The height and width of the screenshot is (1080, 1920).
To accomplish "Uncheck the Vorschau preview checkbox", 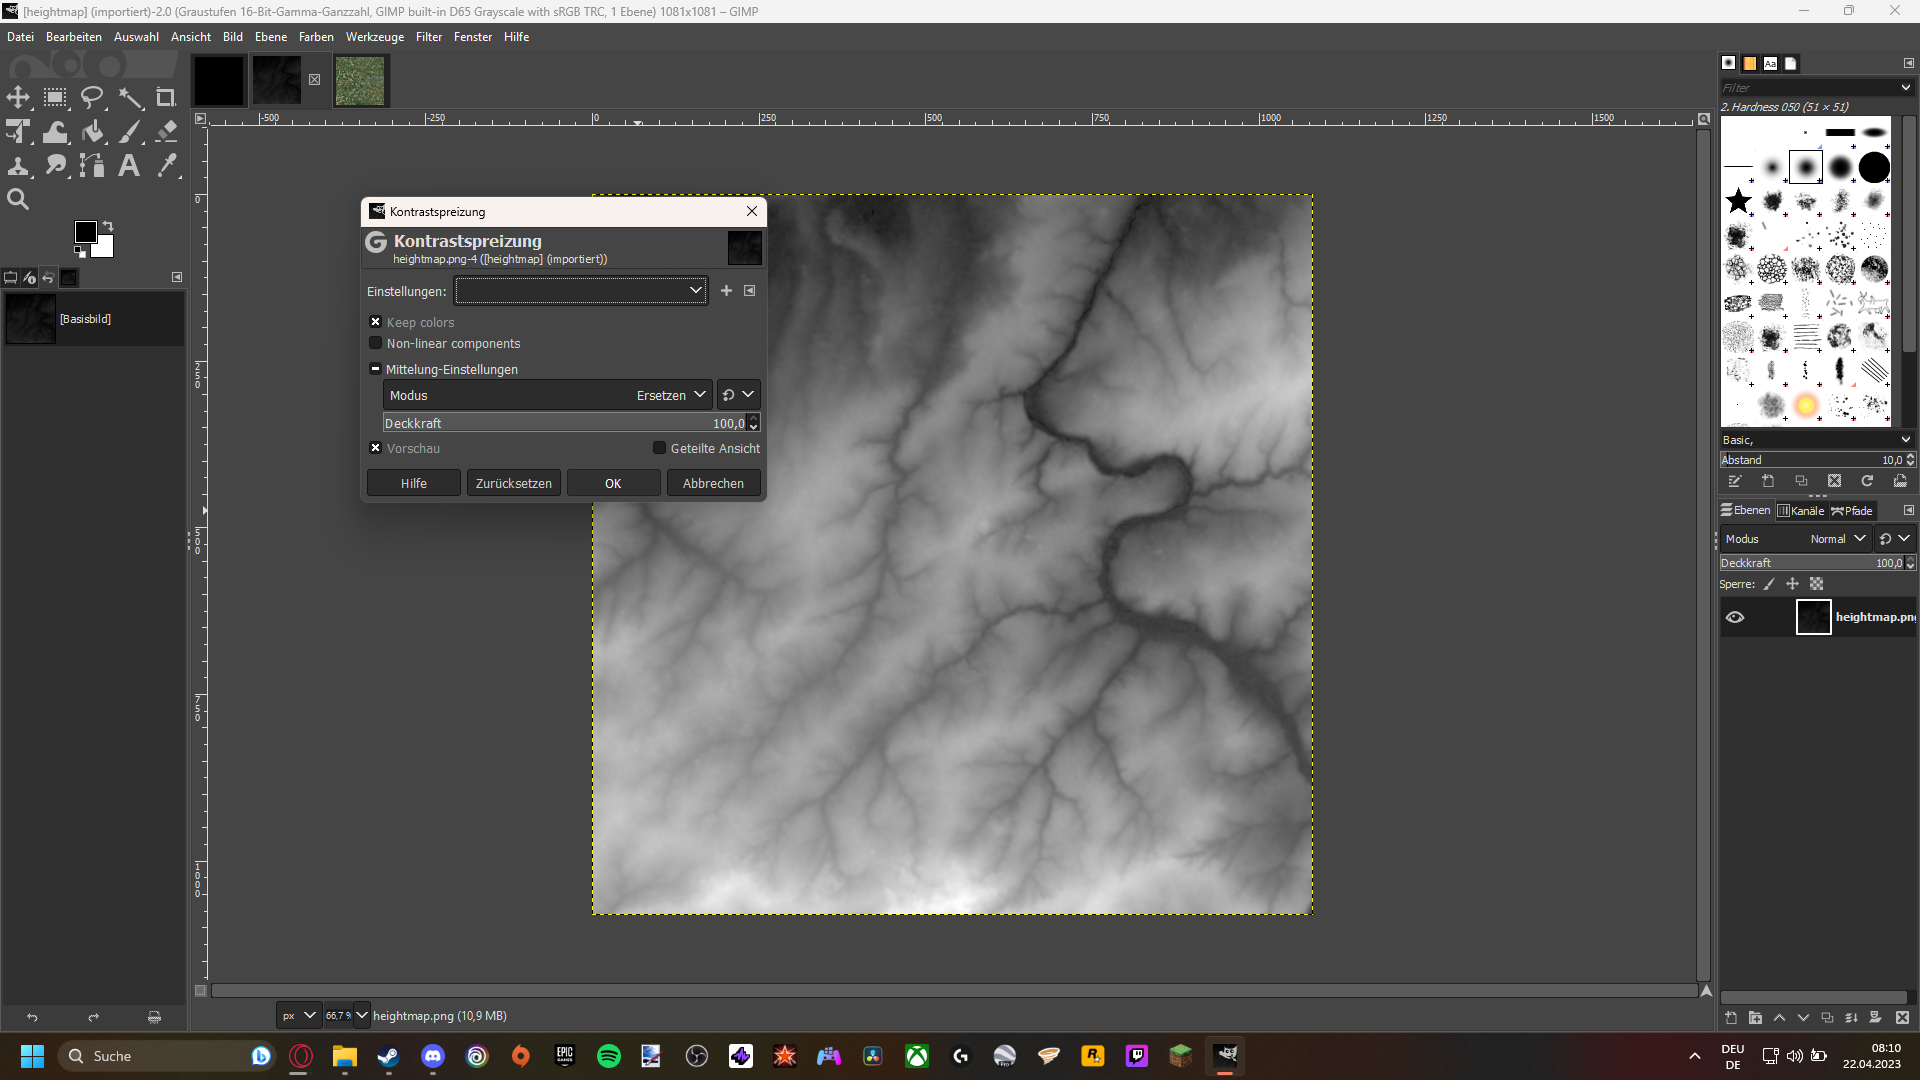I will coord(376,448).
